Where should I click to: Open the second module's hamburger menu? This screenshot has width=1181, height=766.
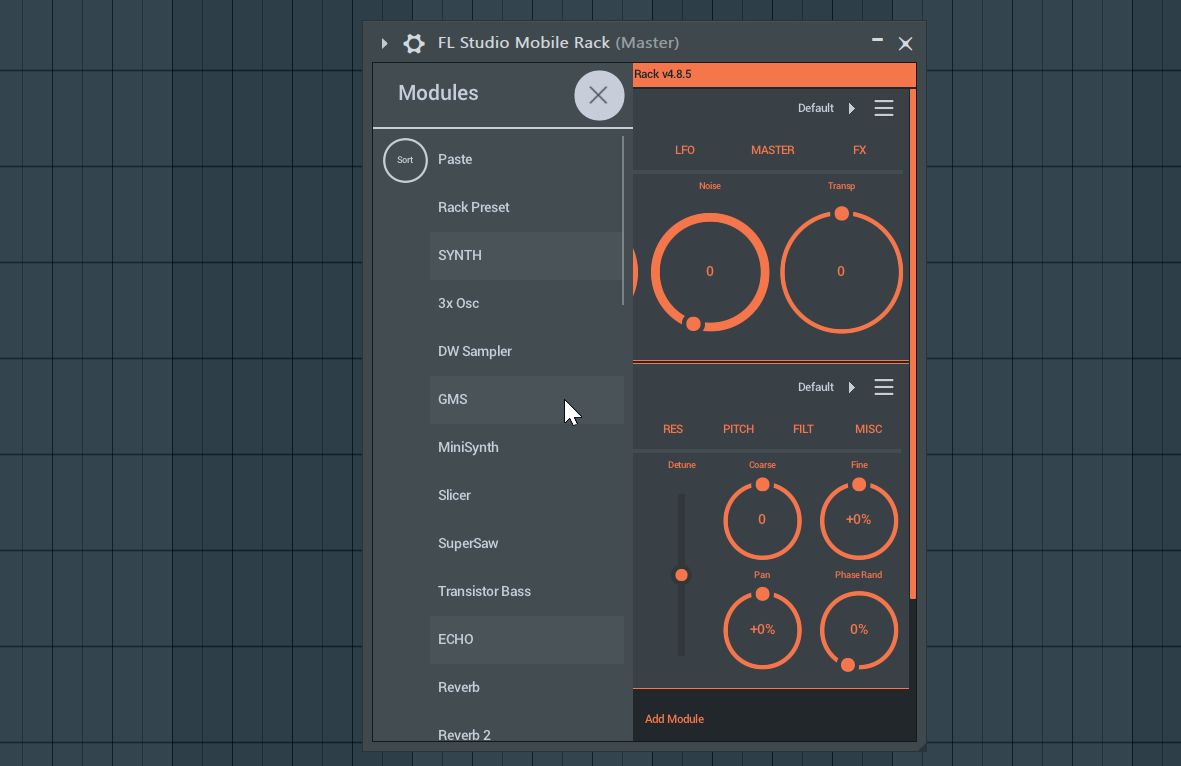[x=883, y=387]
